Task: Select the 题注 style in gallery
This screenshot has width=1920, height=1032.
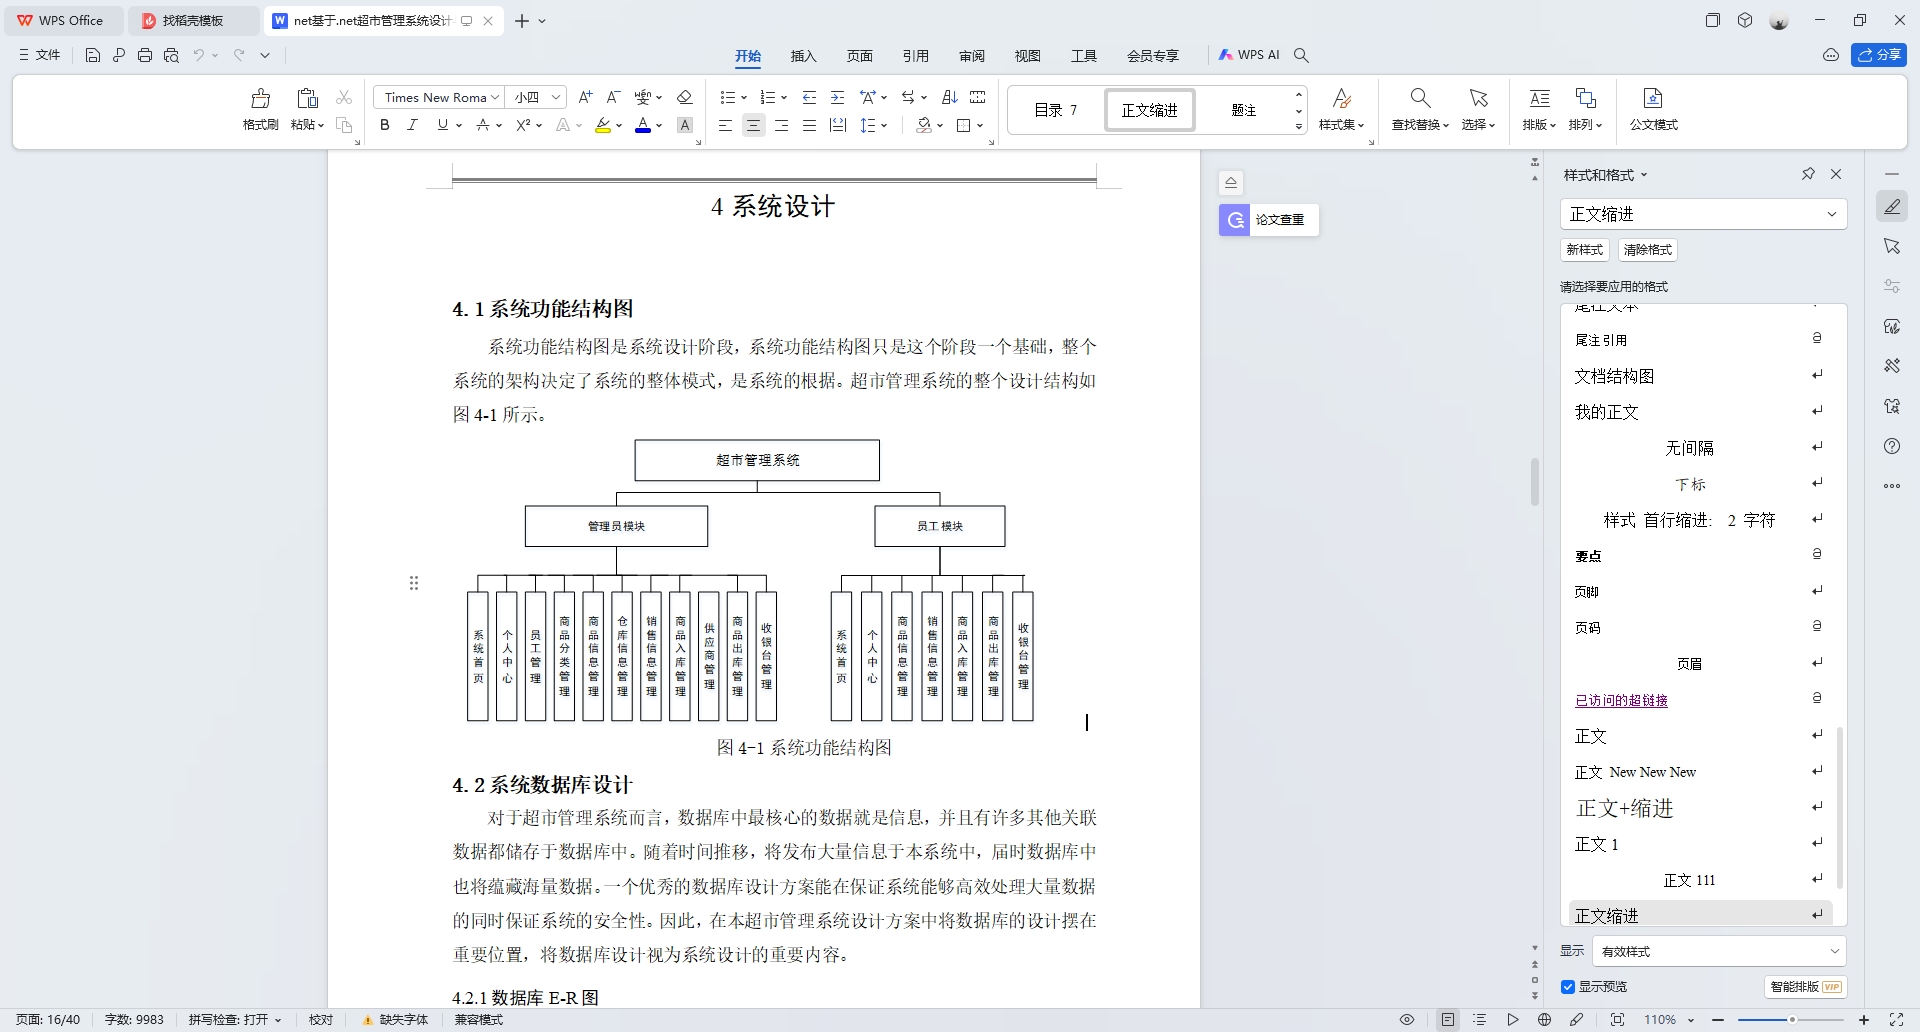Action: point(1243,110)
